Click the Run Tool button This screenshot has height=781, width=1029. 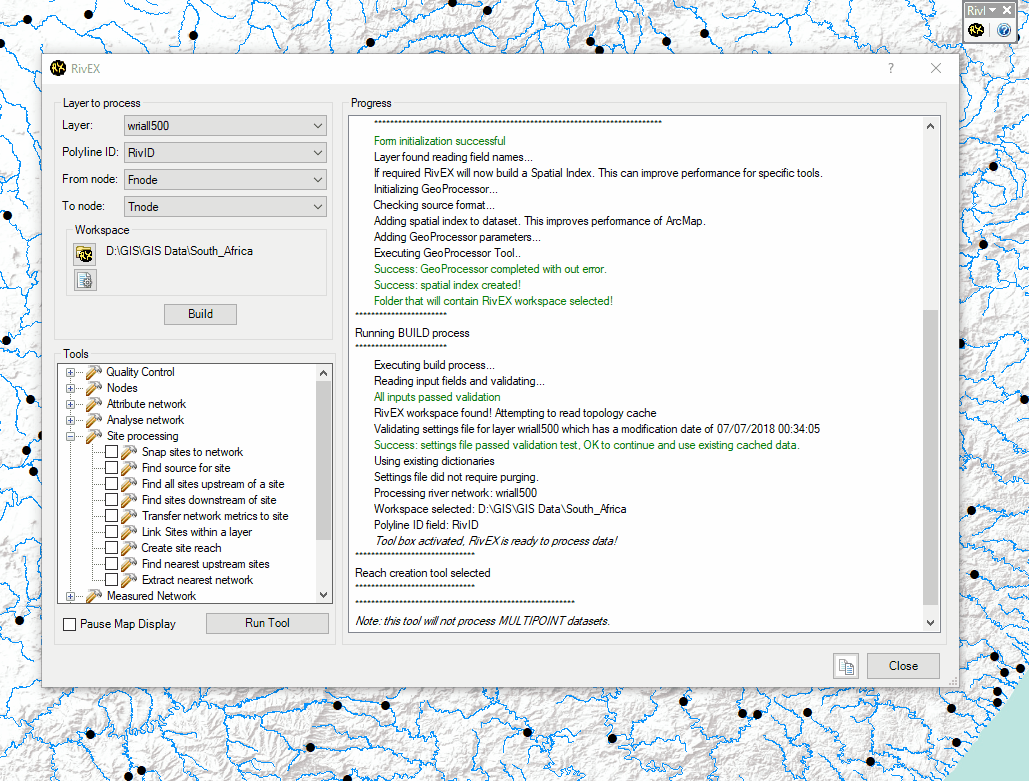(267, 623)
